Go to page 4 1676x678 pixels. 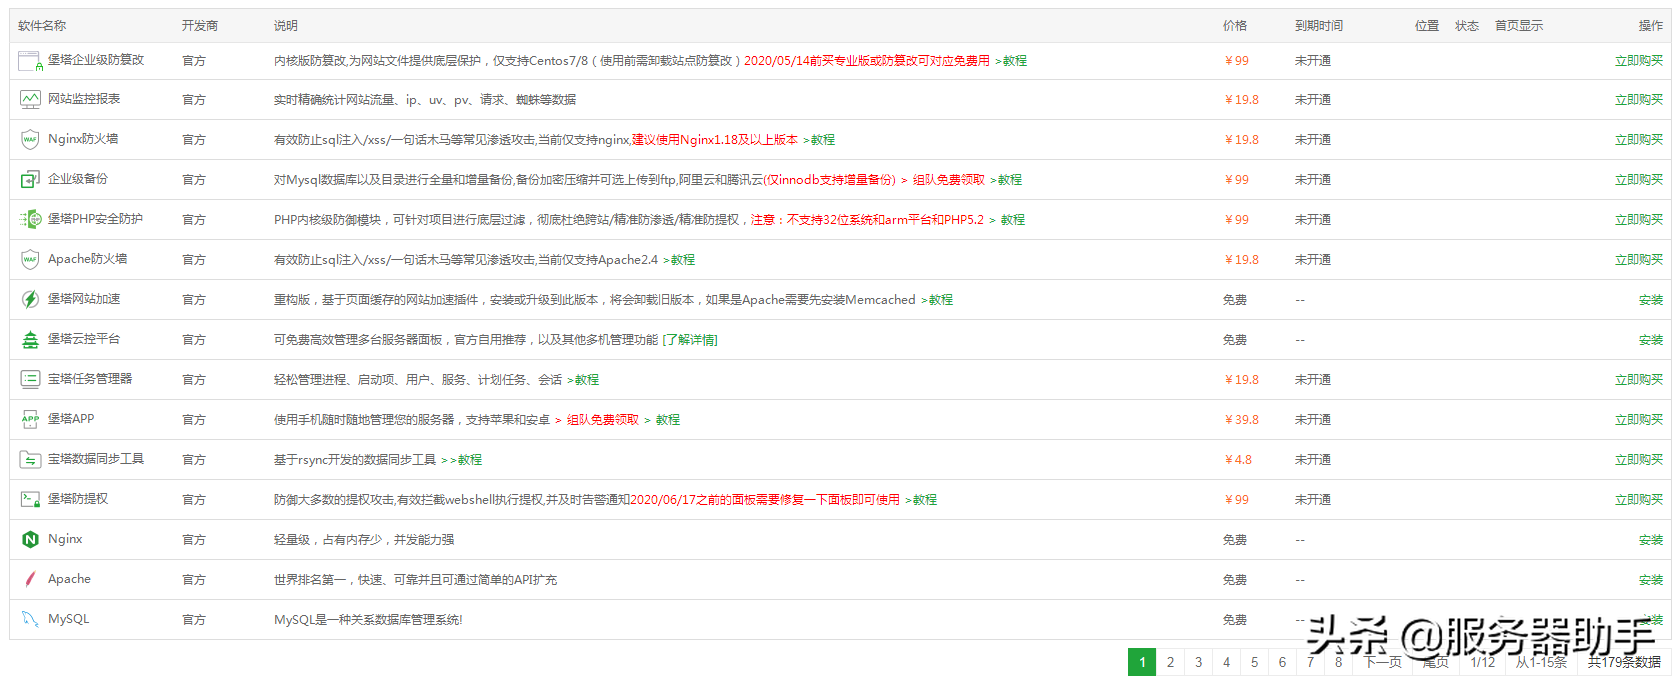click(x=1226, y=662)
